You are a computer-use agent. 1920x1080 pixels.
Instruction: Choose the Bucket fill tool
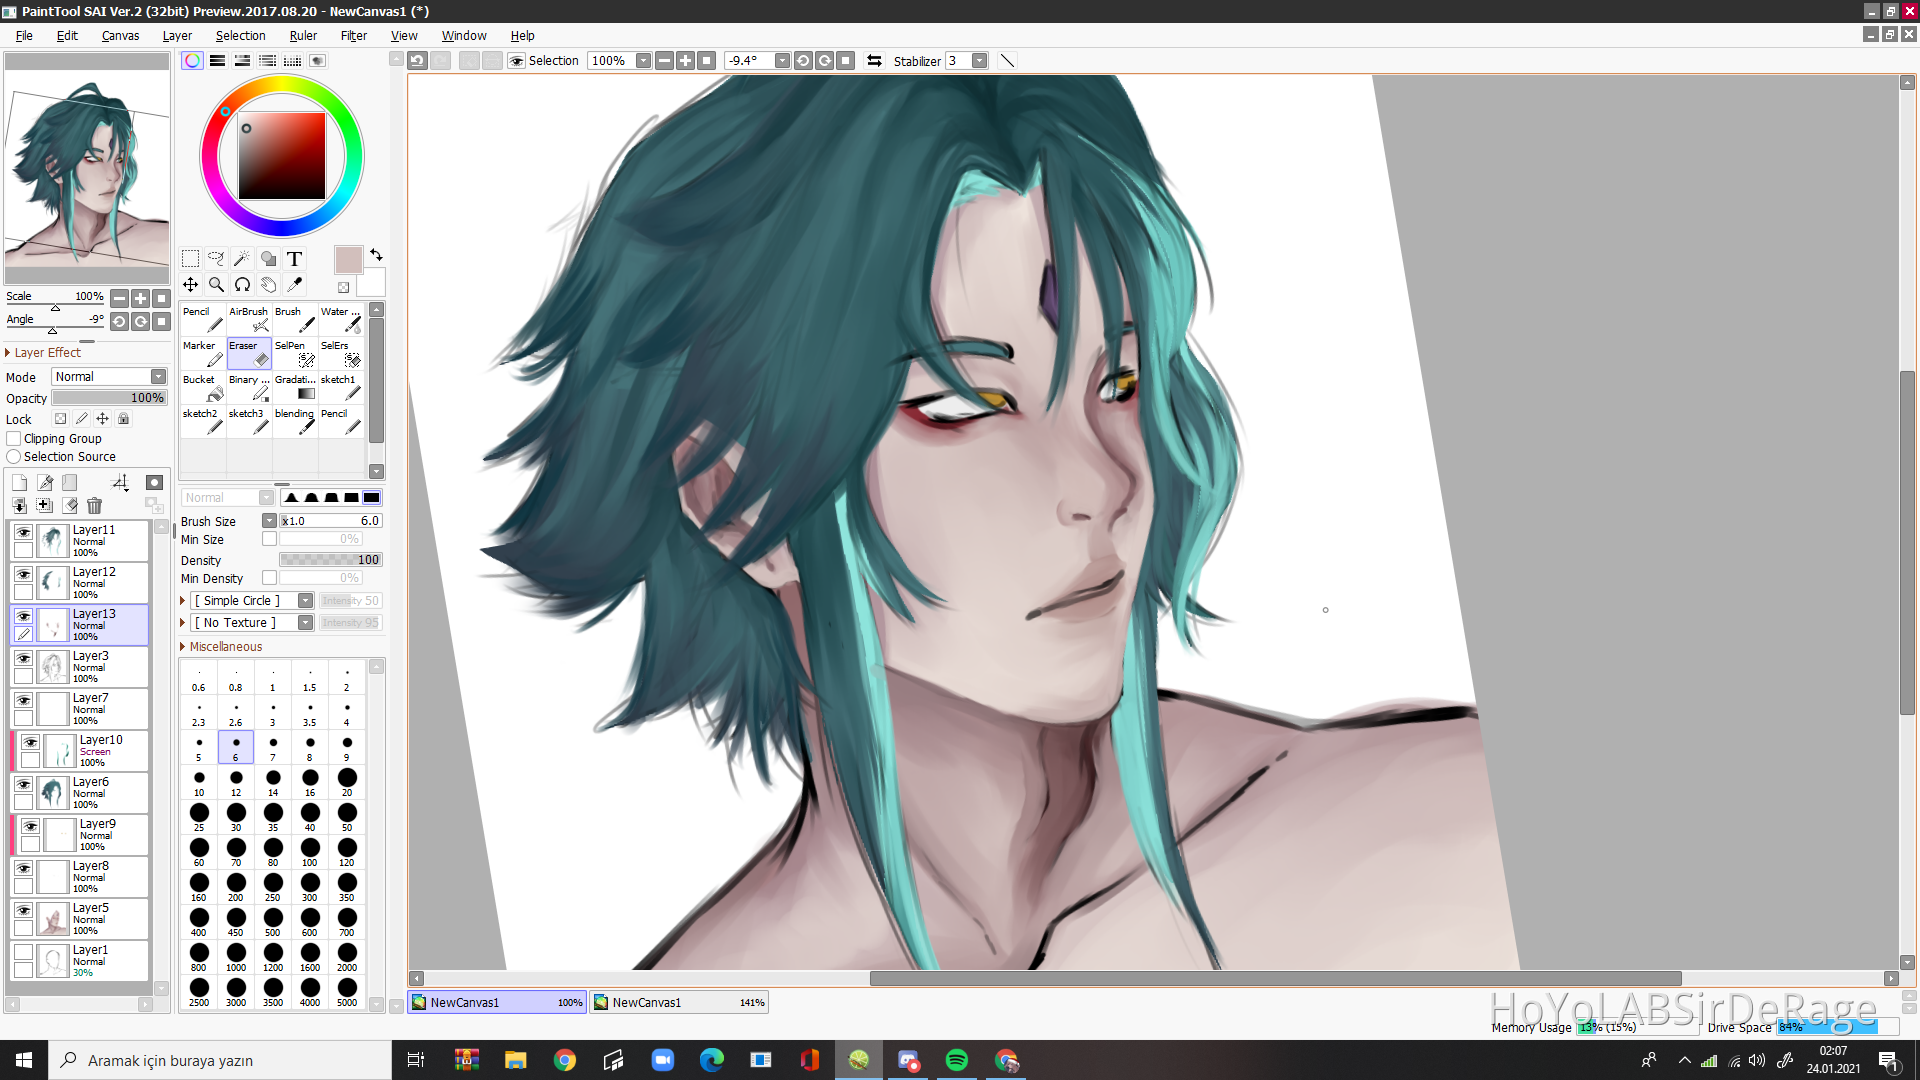tap(203, 387)
